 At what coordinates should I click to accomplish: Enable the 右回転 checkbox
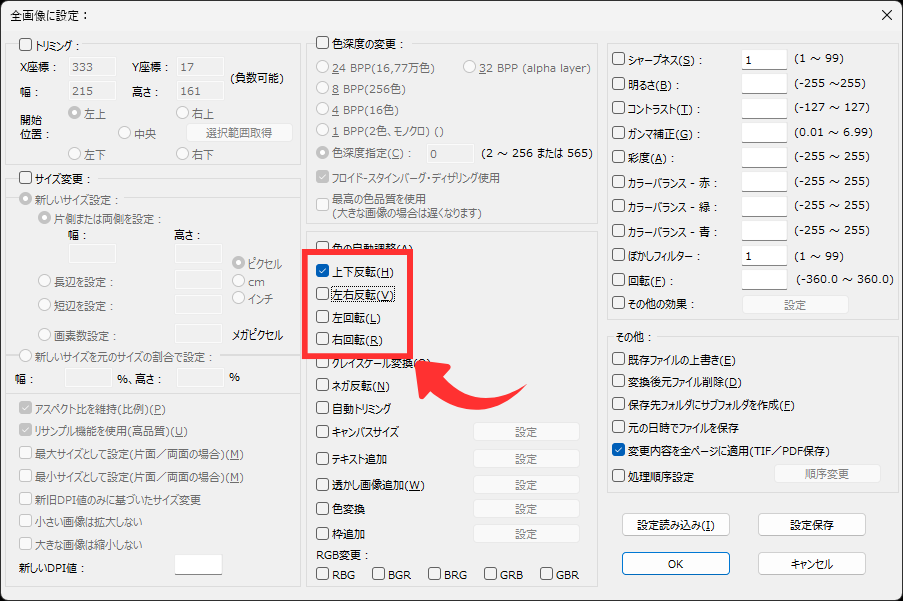[323, 340]
